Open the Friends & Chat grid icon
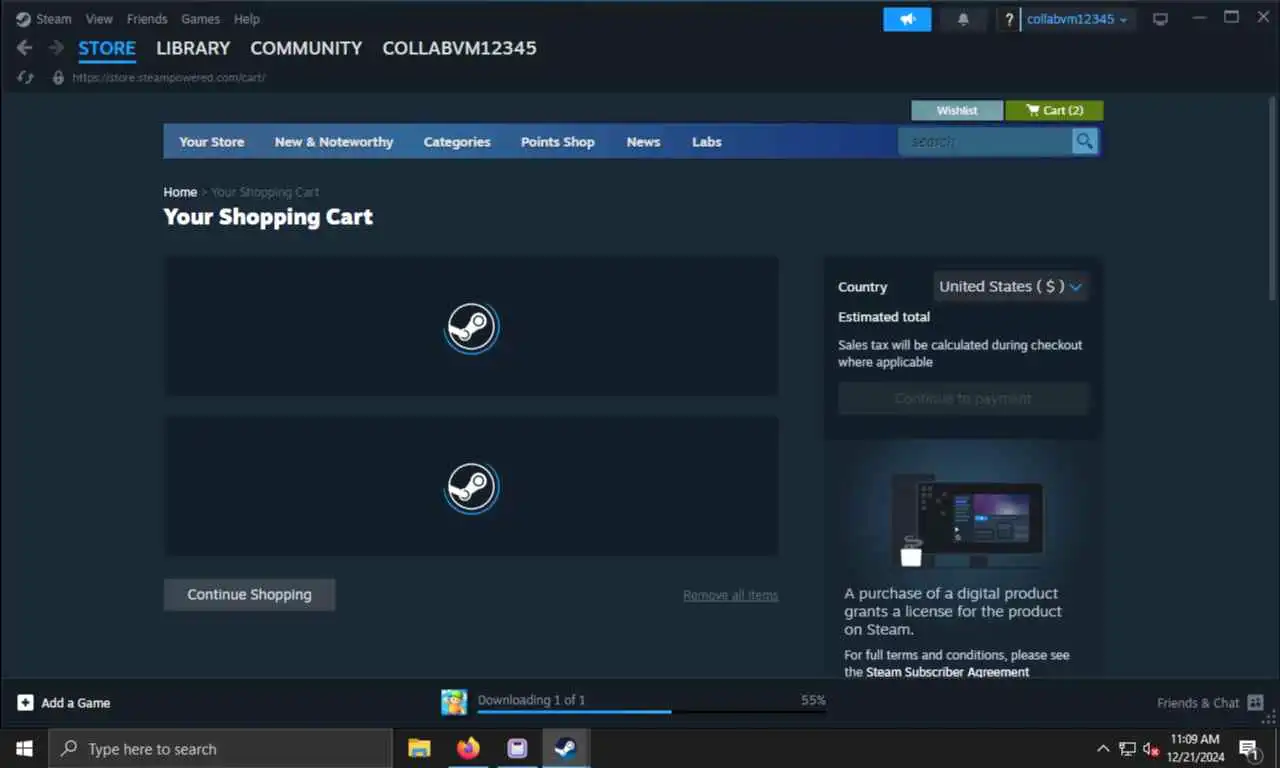 point(1256,703)
